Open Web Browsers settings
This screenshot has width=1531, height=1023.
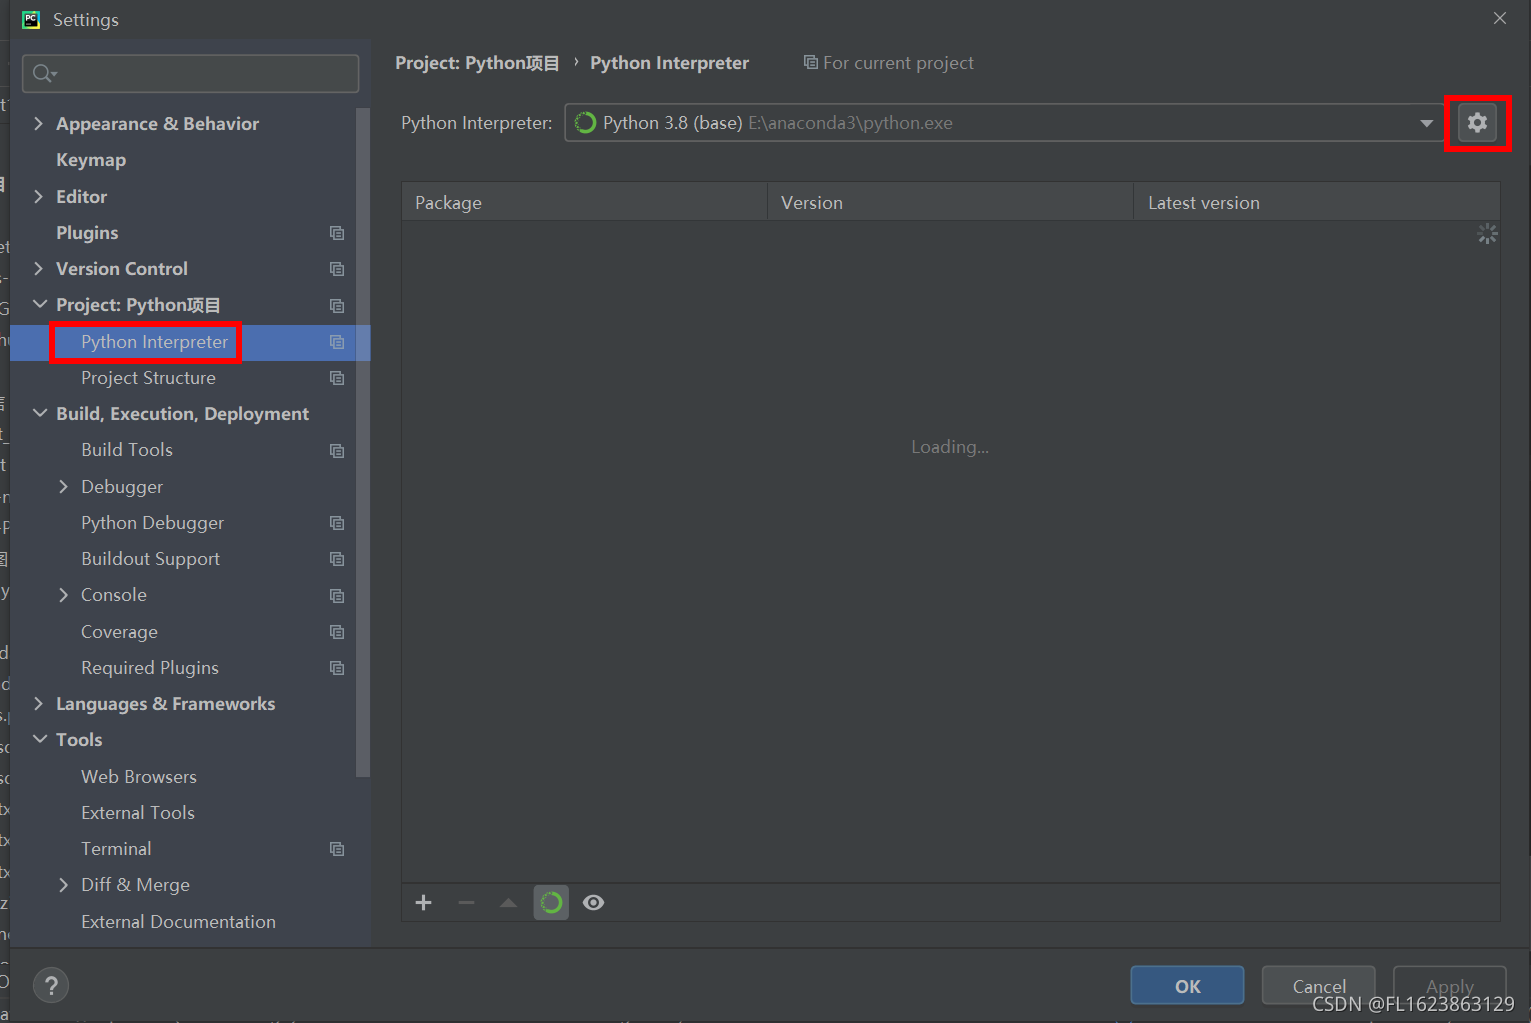139,777
